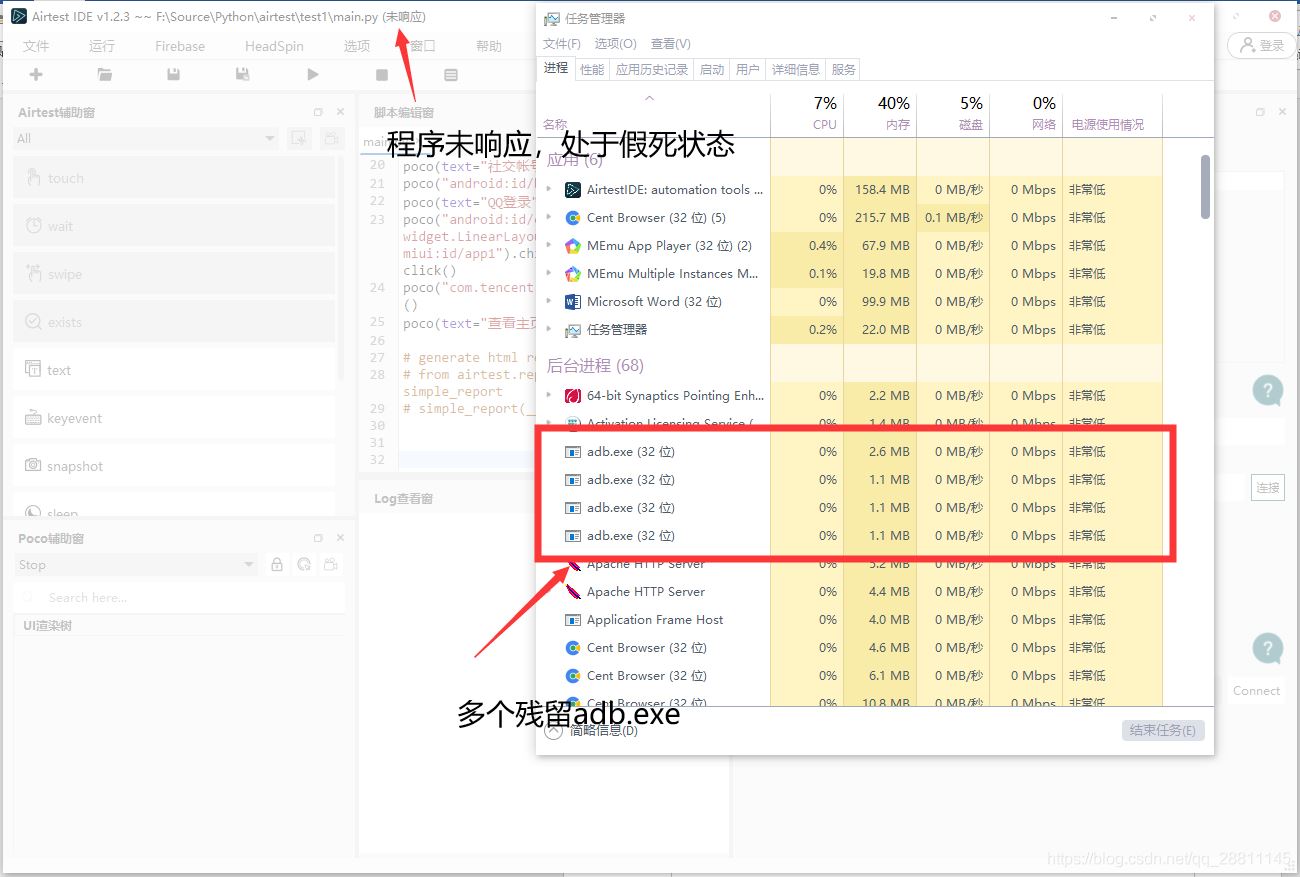Viewport: 1300px width, 877px height.
Task: Close the Airtest辅助窗 panel
Action: click(x=340, y=112)
